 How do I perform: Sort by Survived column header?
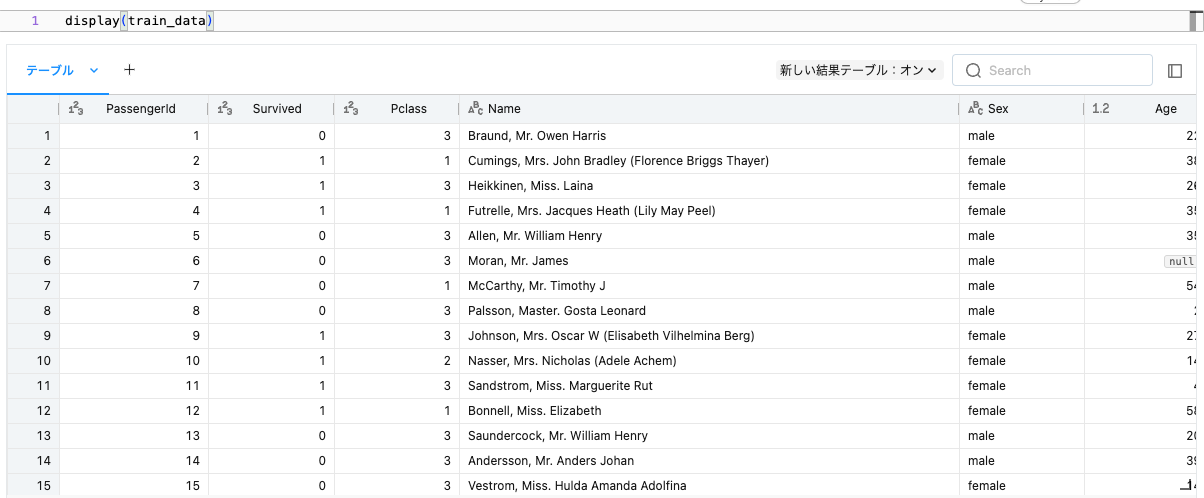click(277, 109)
